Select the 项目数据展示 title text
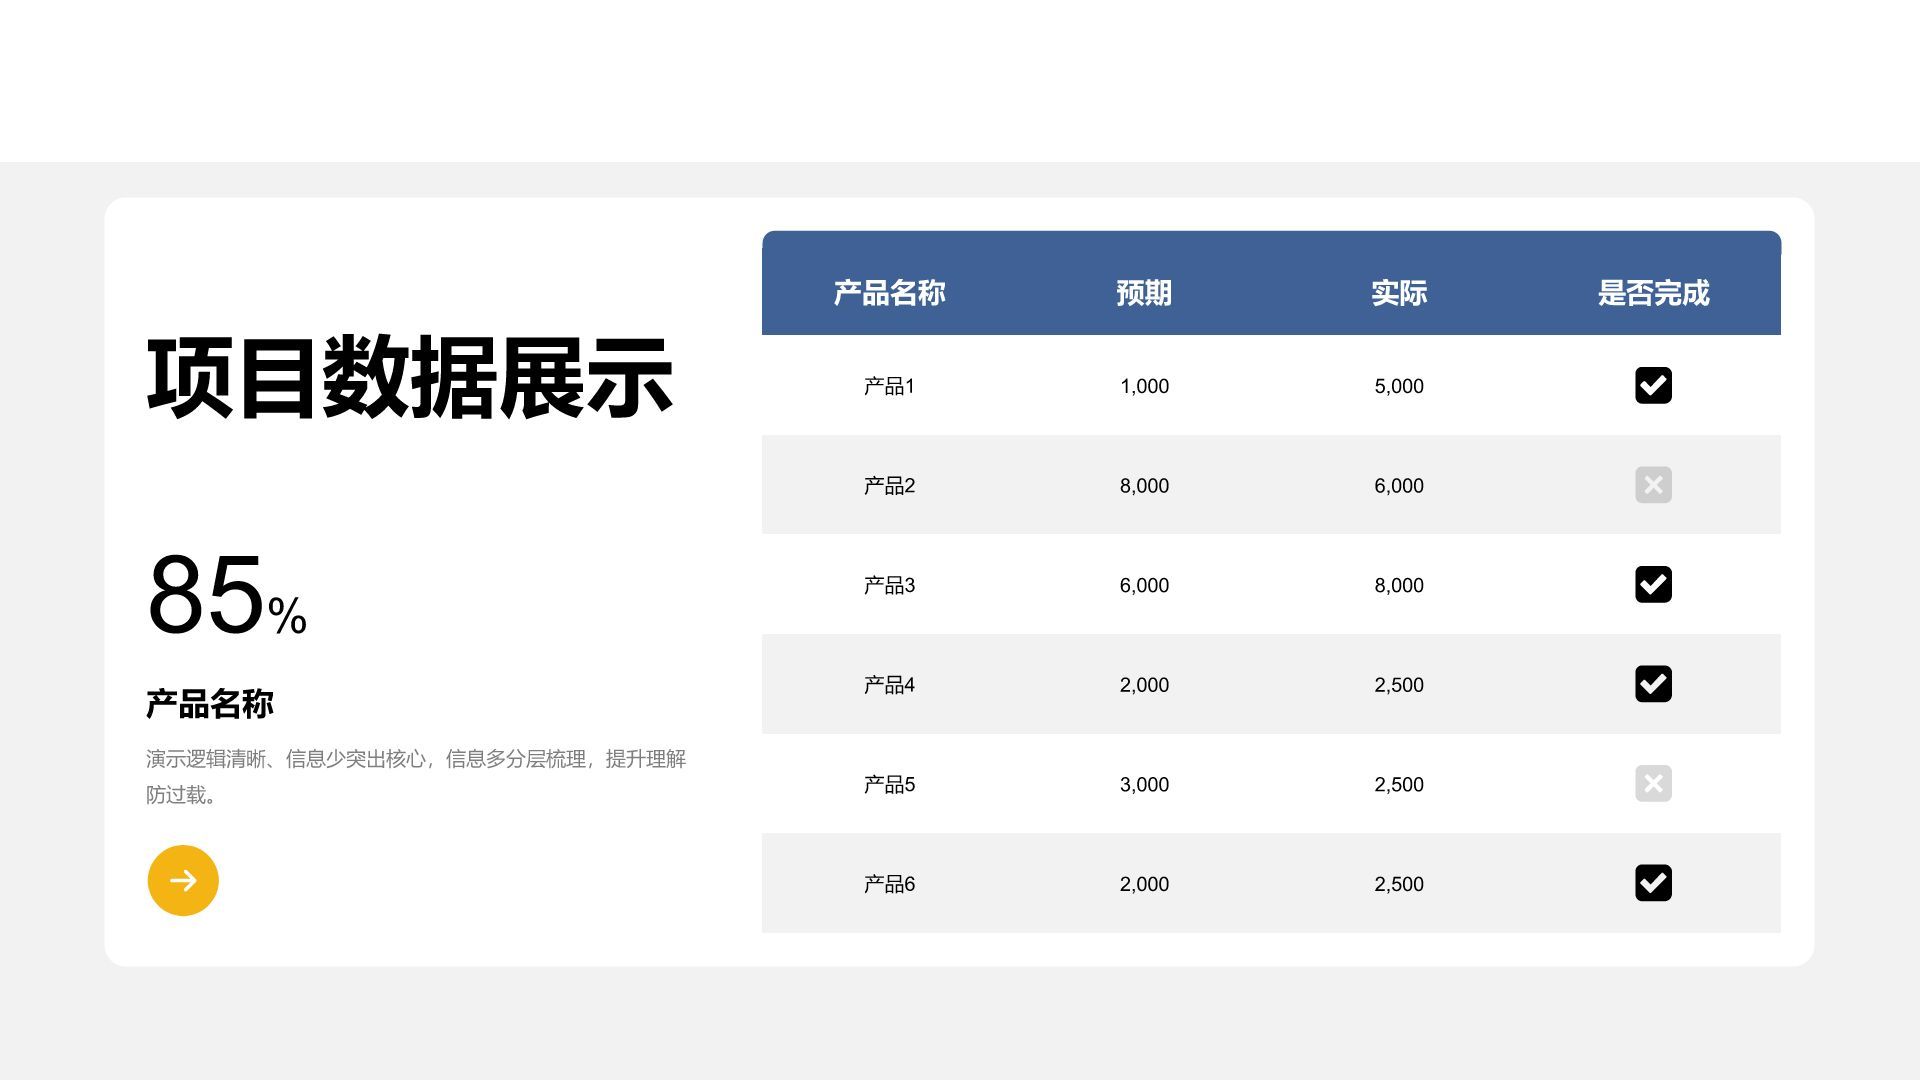Image resolution: width=1920 pixels, height=1080 pixels. (x=409, y=378)
